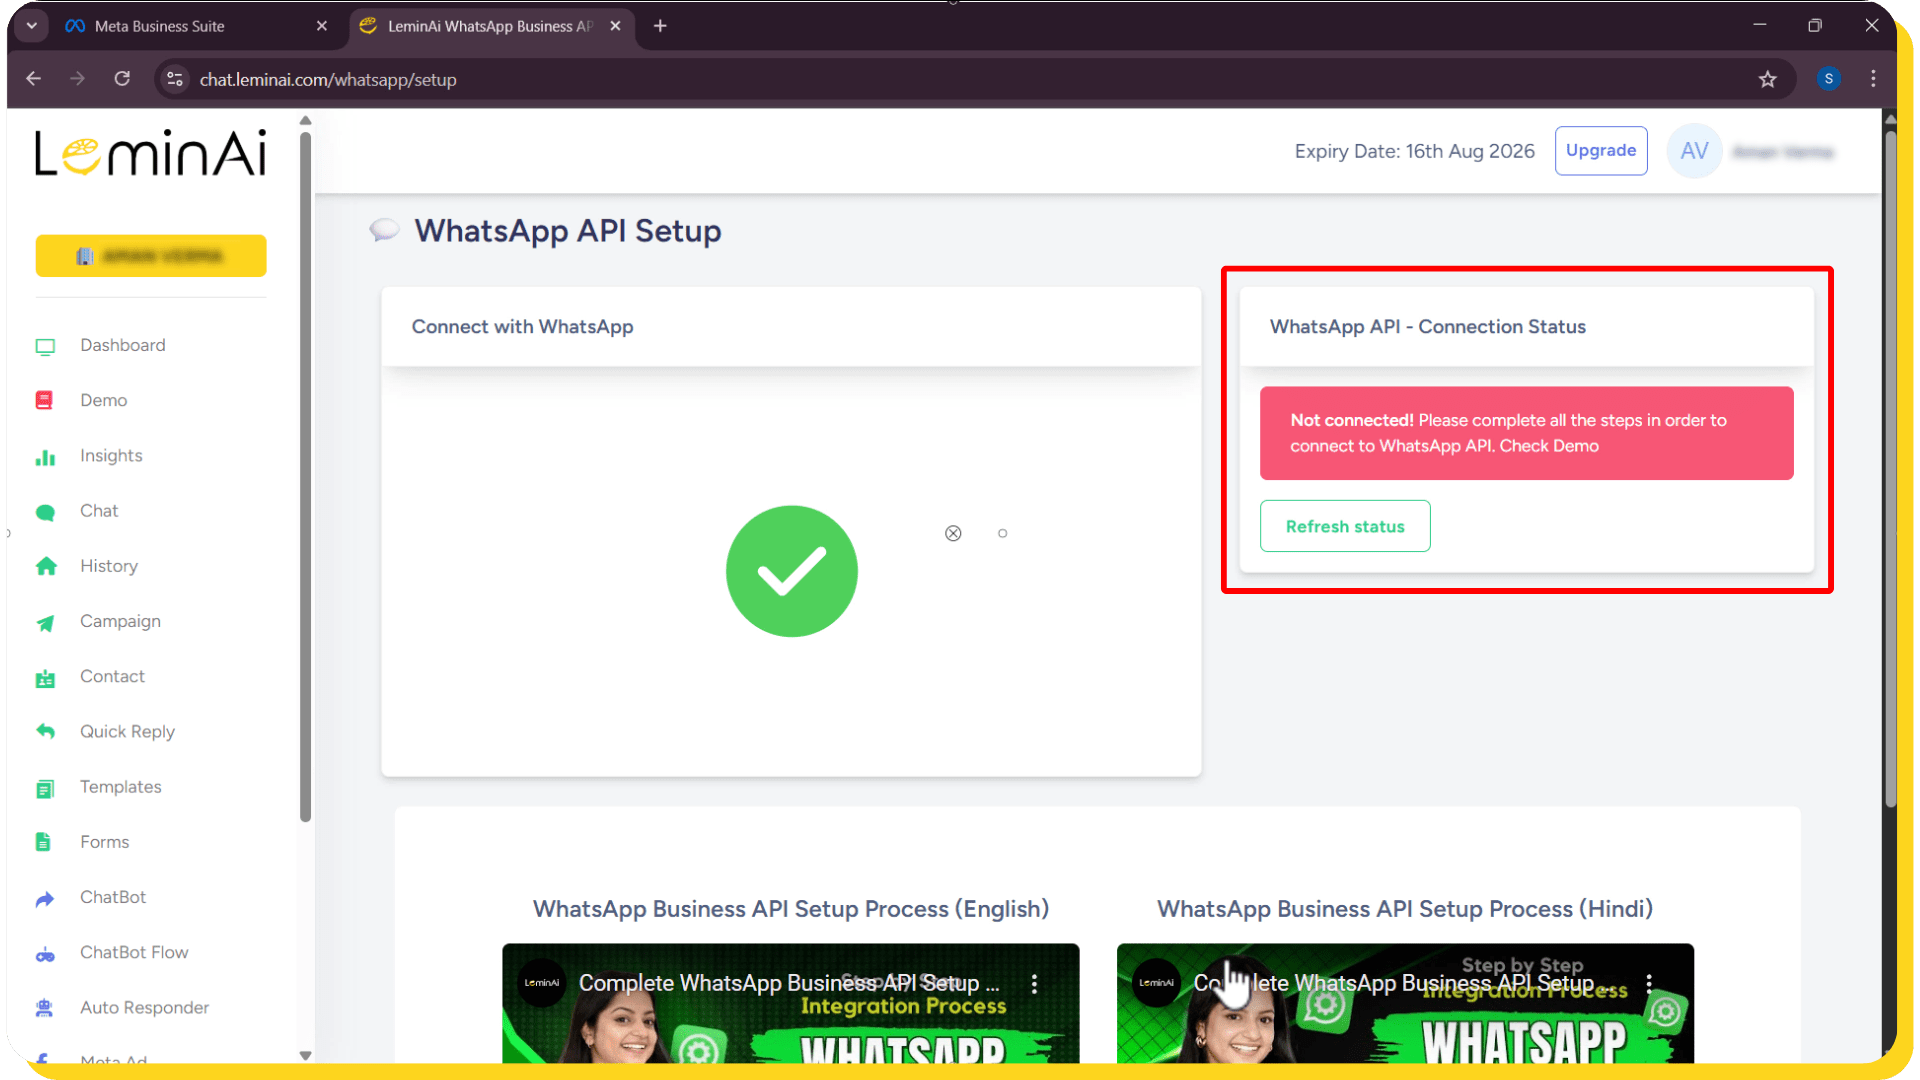1920x1080 pixels.
Task: Open the Dashboard from the sidebar
Action: click(x=122, y=345)
